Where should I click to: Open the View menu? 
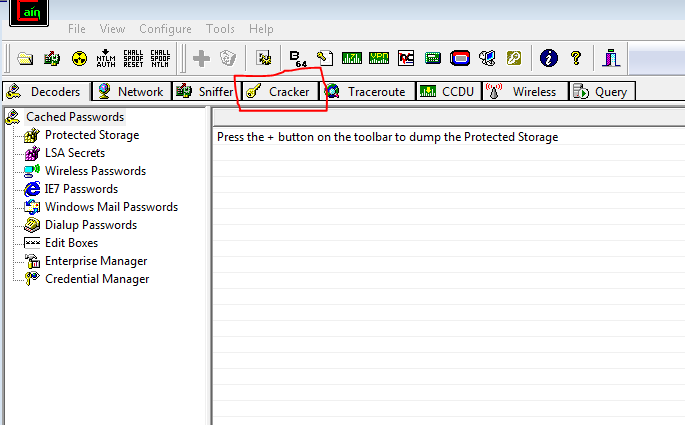[112, 29]
